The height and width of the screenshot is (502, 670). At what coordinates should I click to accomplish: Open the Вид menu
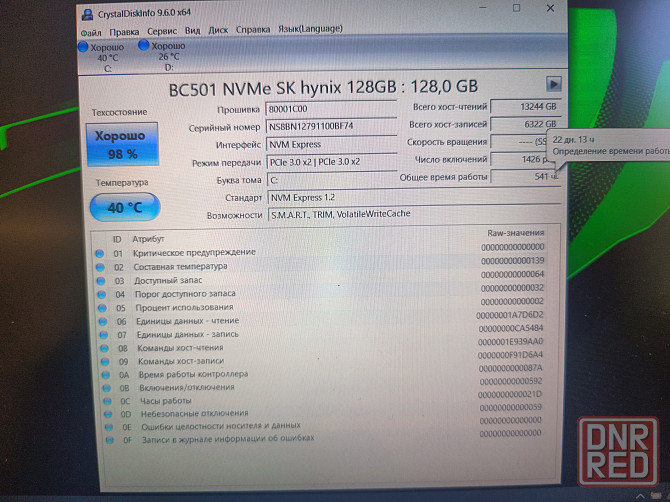192,31
